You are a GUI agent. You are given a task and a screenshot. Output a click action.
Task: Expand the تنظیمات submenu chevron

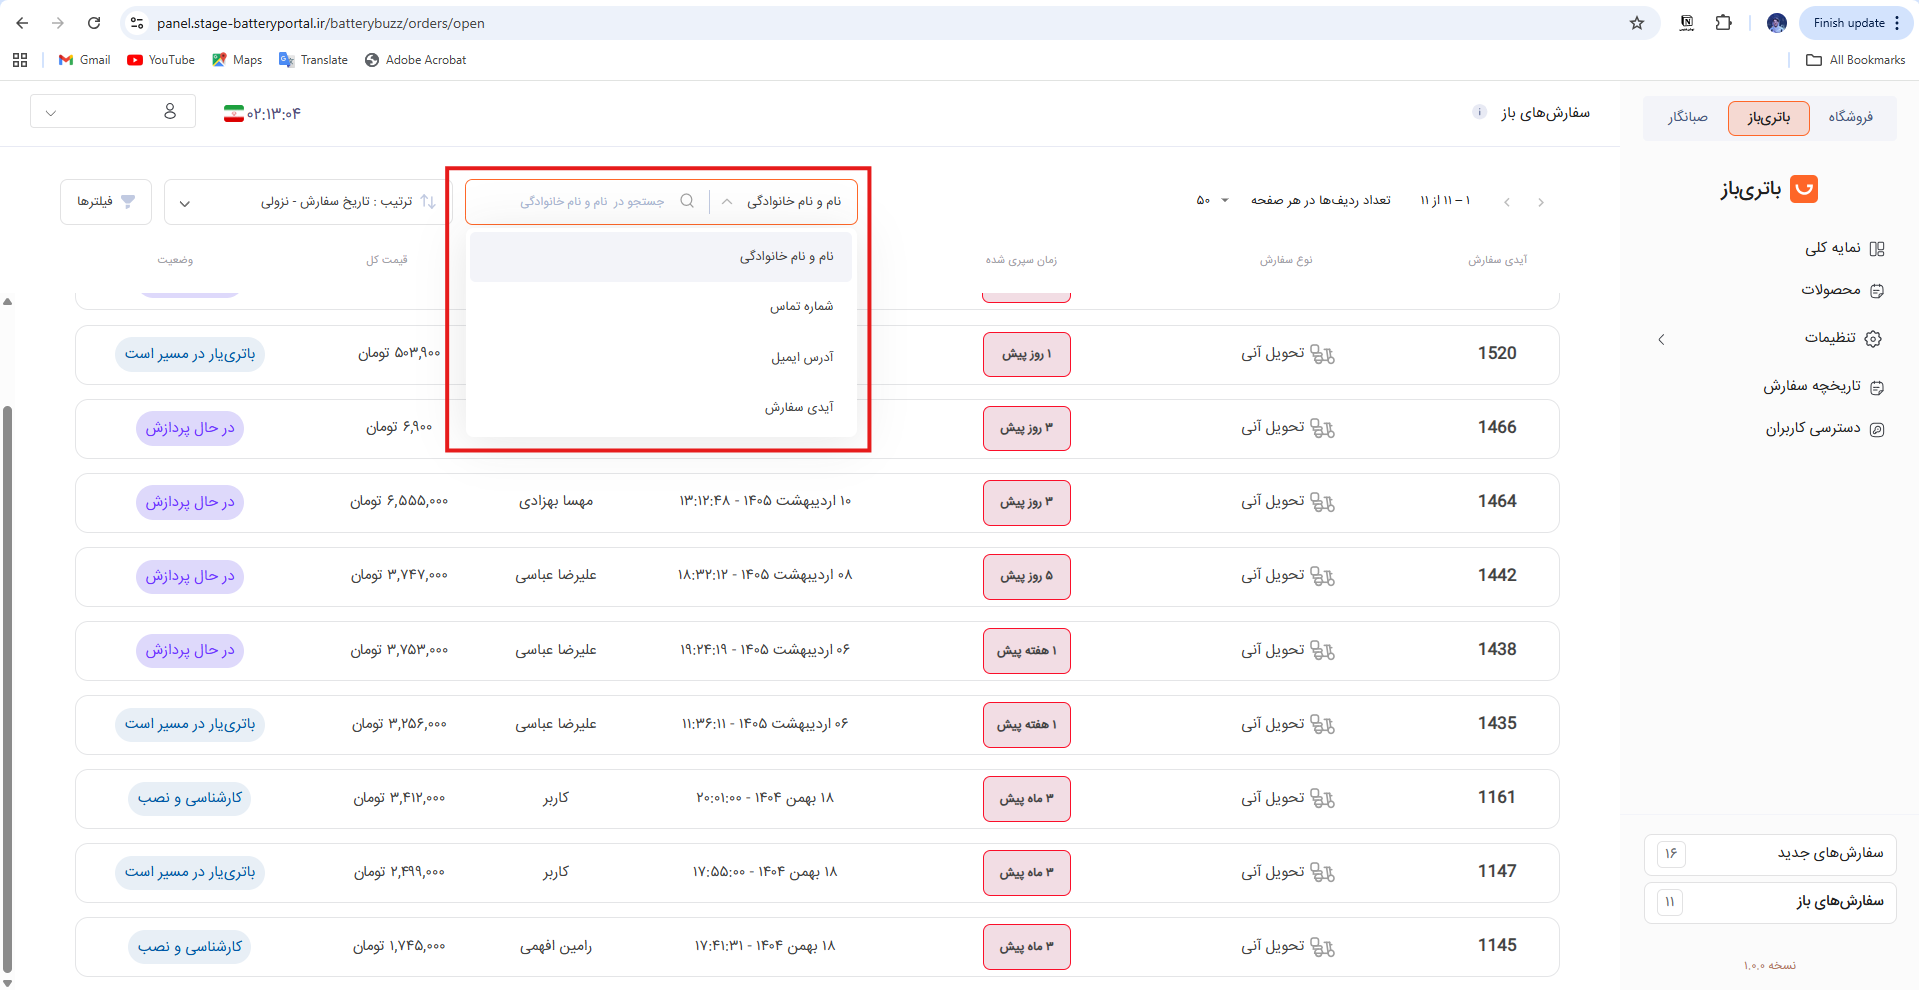1661,339
